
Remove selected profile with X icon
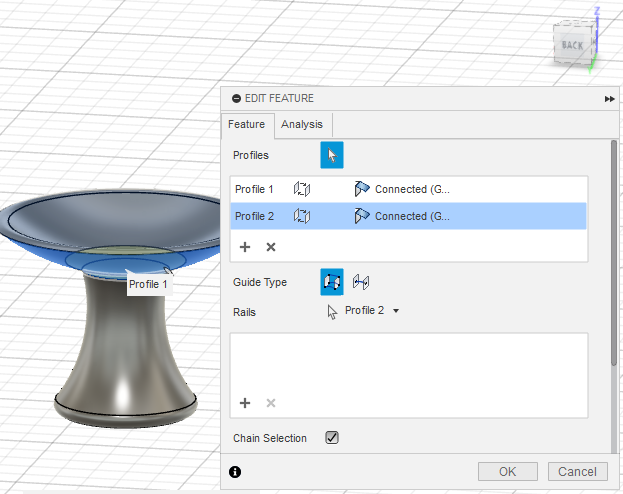coord(271,247)
